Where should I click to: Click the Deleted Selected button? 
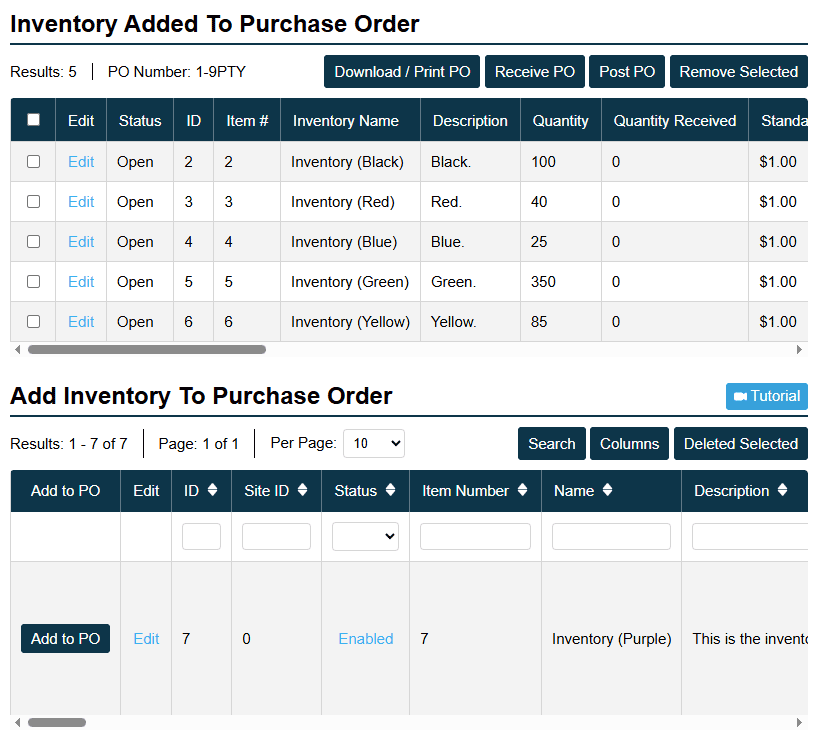pos(740,444)
